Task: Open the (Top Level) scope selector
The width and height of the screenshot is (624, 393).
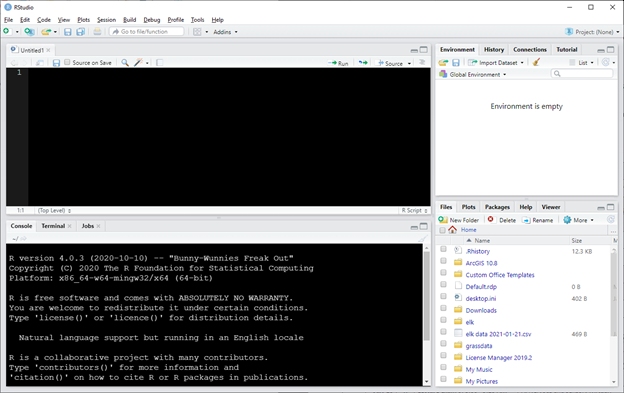Action: [x=54, y=210]
